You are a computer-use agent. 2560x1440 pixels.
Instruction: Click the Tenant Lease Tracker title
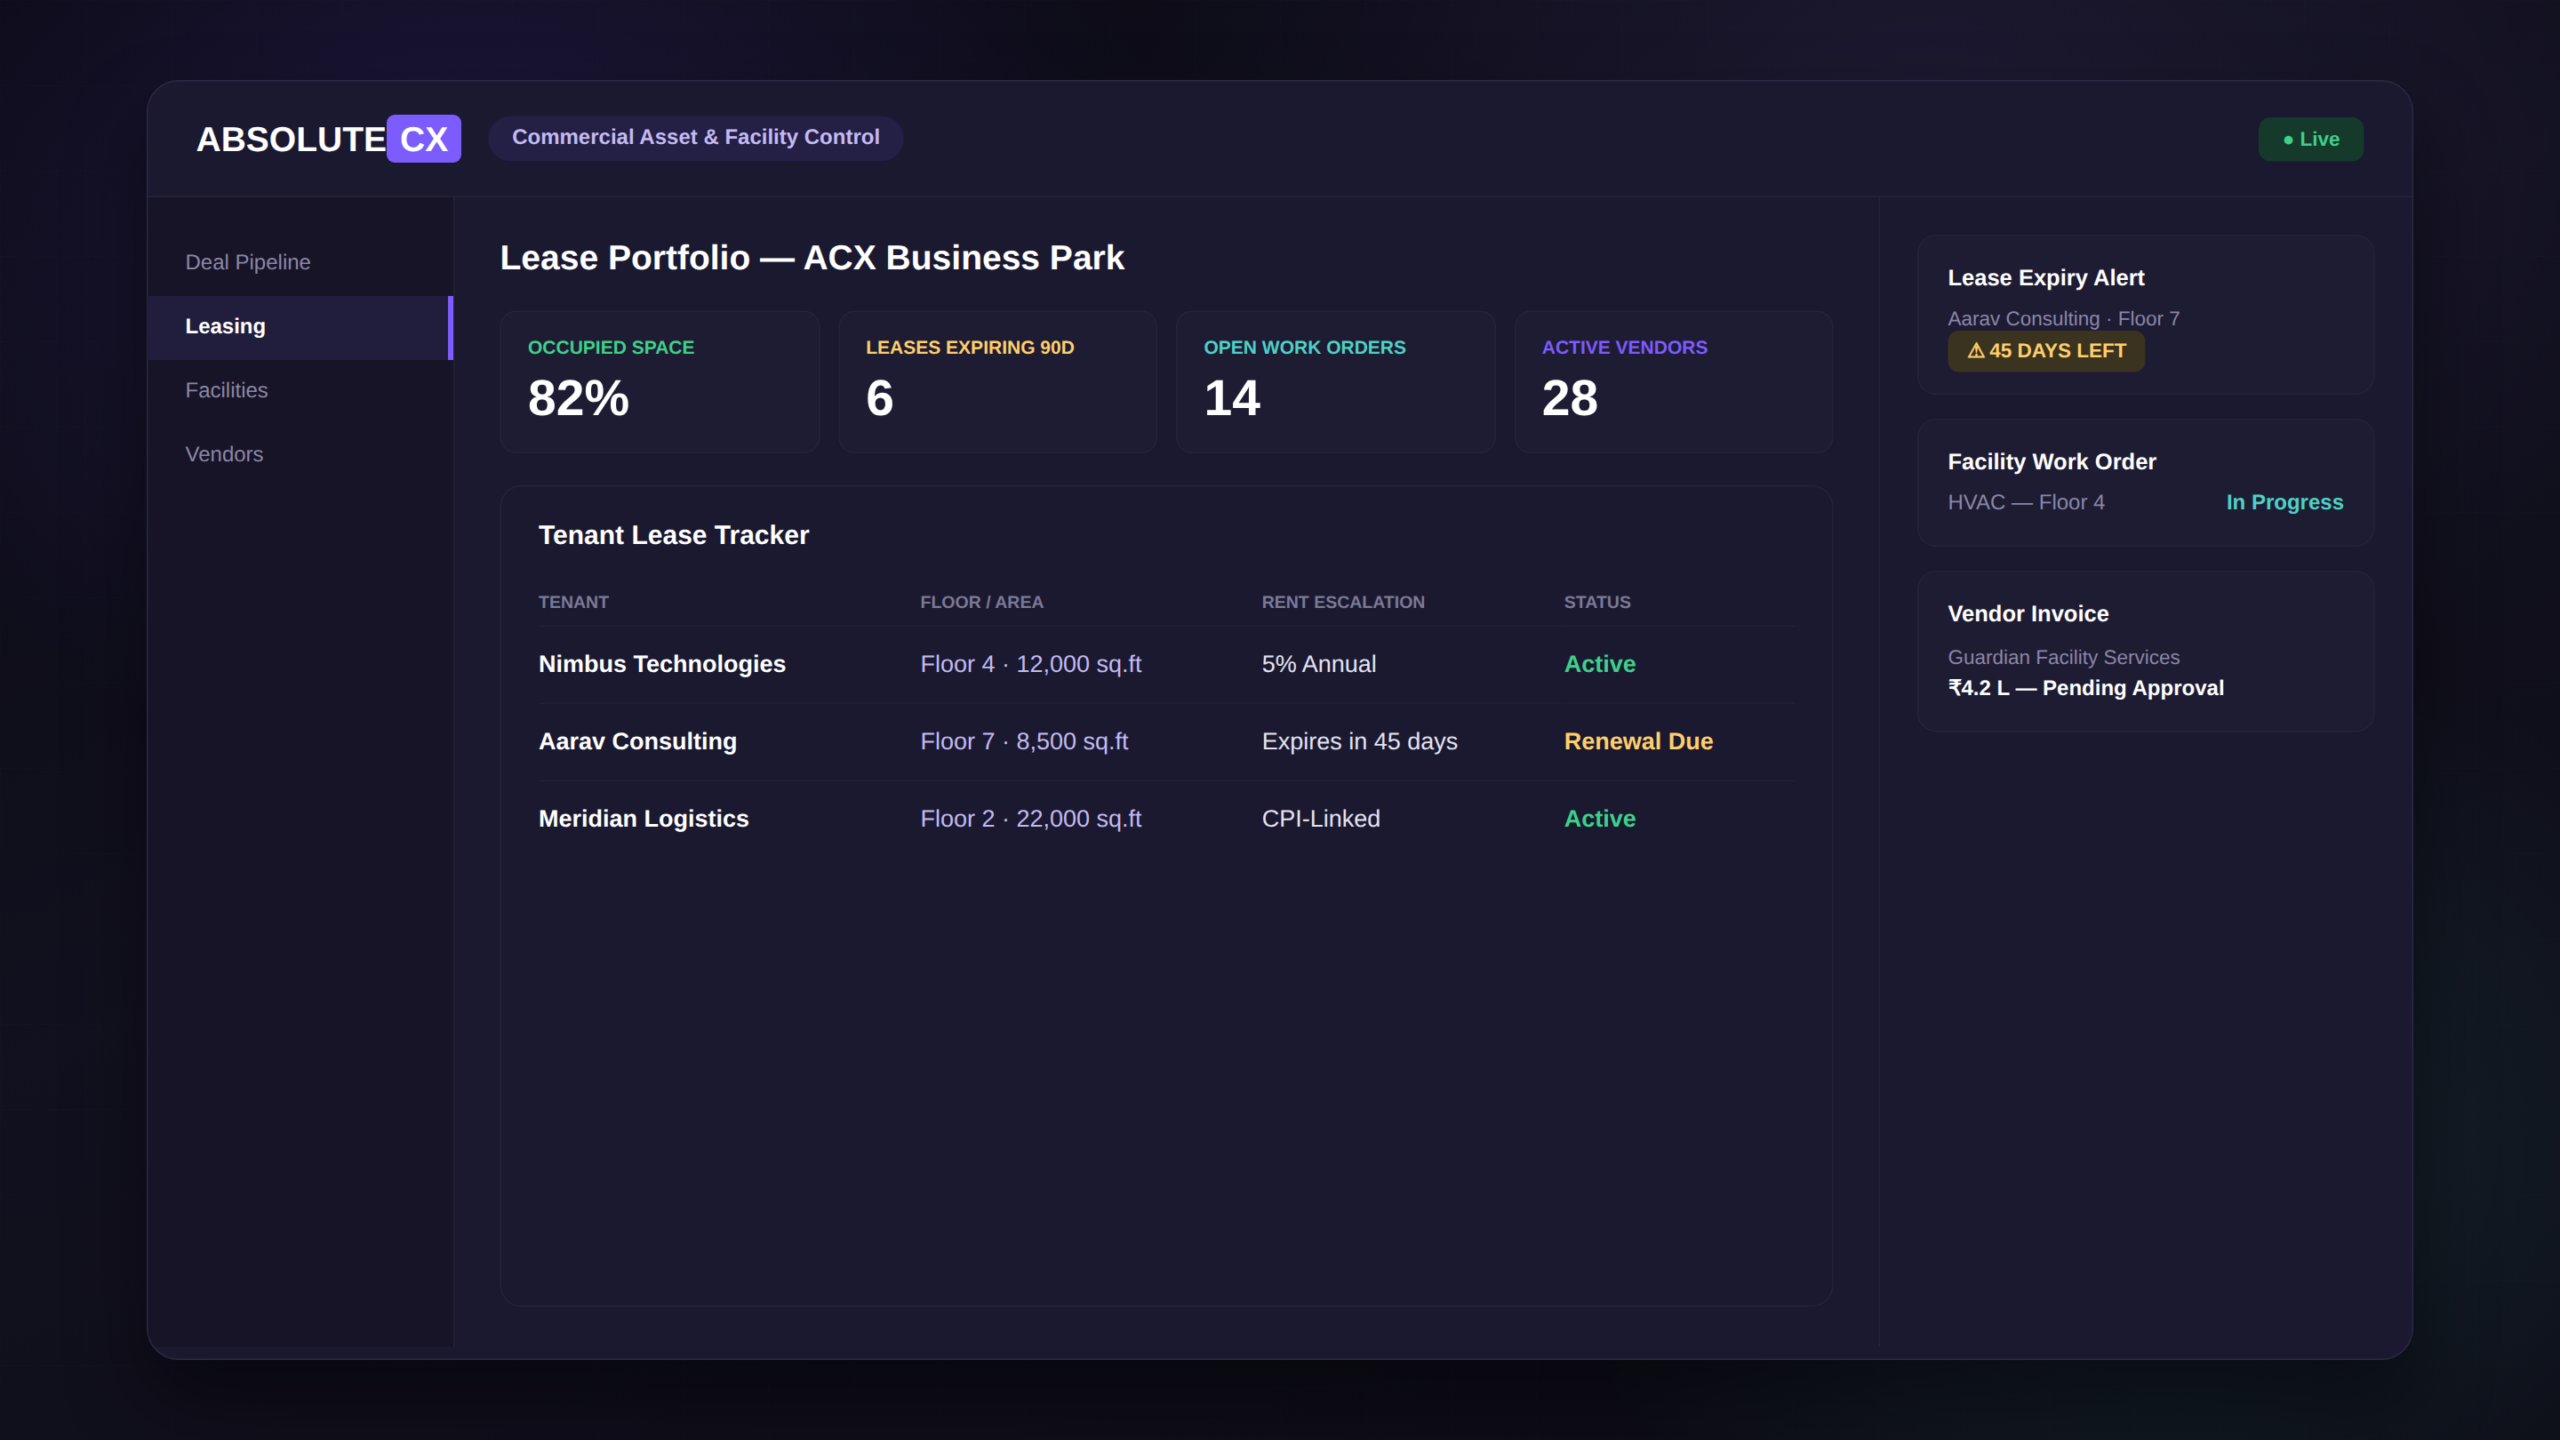coord(674,535)
